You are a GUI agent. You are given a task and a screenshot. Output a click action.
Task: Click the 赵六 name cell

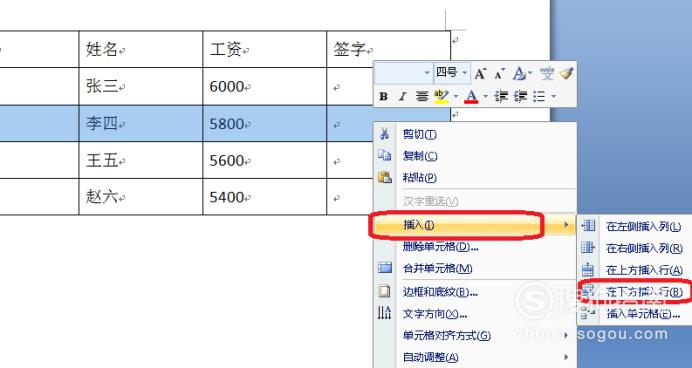pos(141,197)
